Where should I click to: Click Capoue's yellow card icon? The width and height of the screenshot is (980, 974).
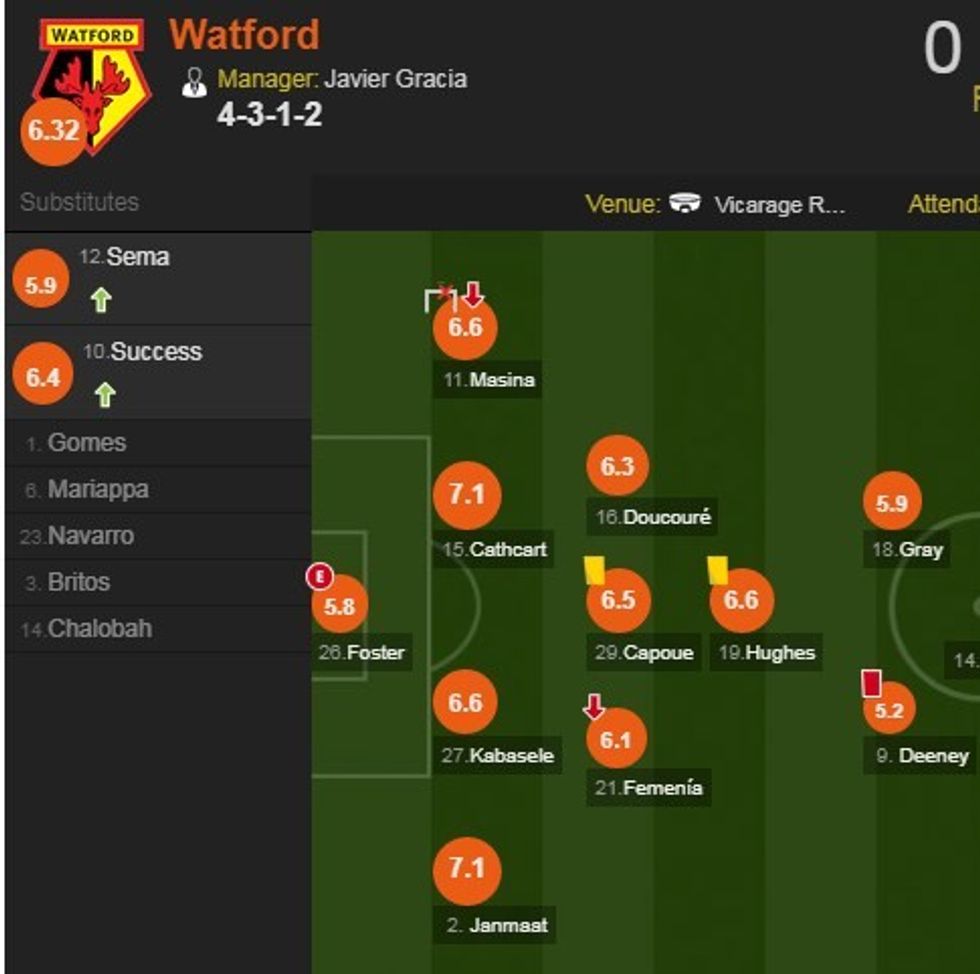pyautogui.click(x=594, y=569)
